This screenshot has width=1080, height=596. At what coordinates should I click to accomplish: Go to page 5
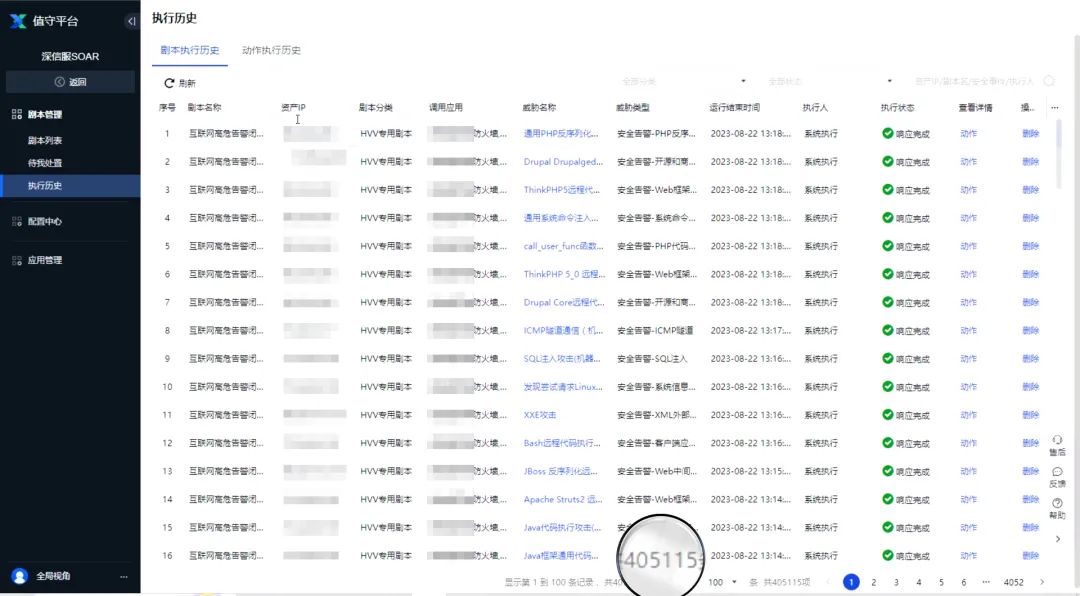click(942, 582)
